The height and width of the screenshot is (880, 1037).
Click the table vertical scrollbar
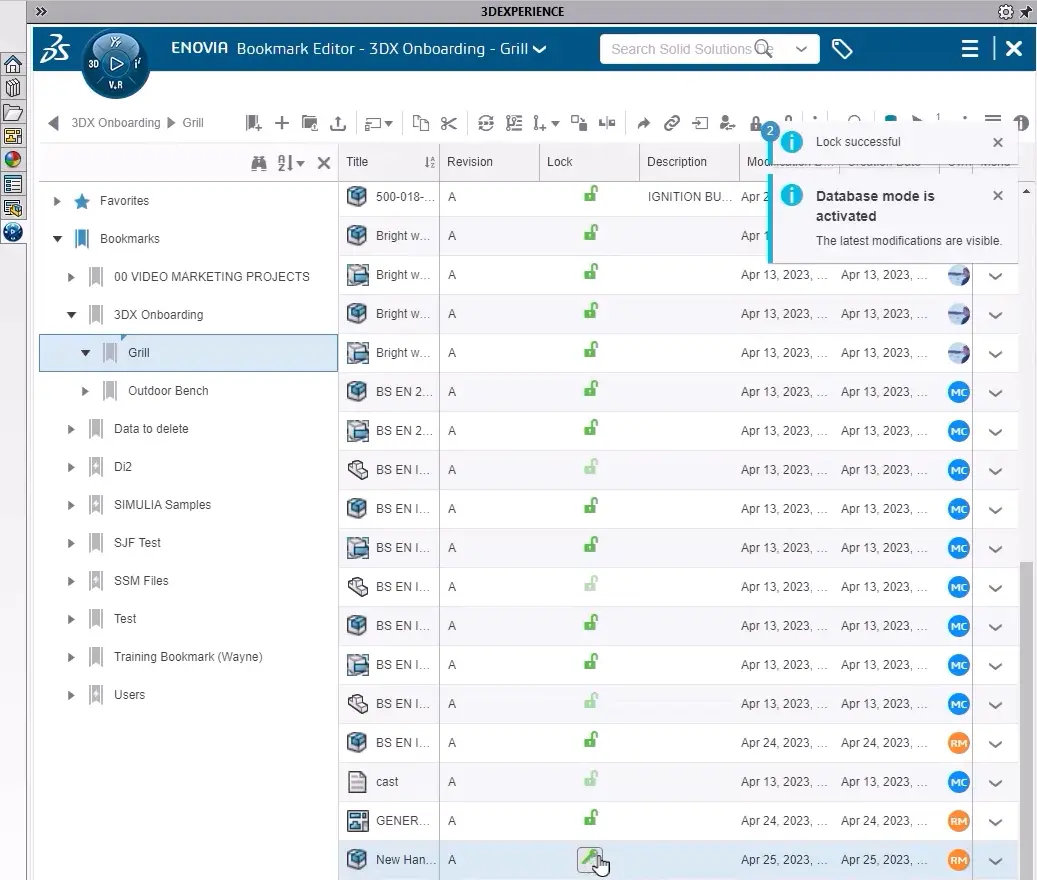click(1026, 719)
